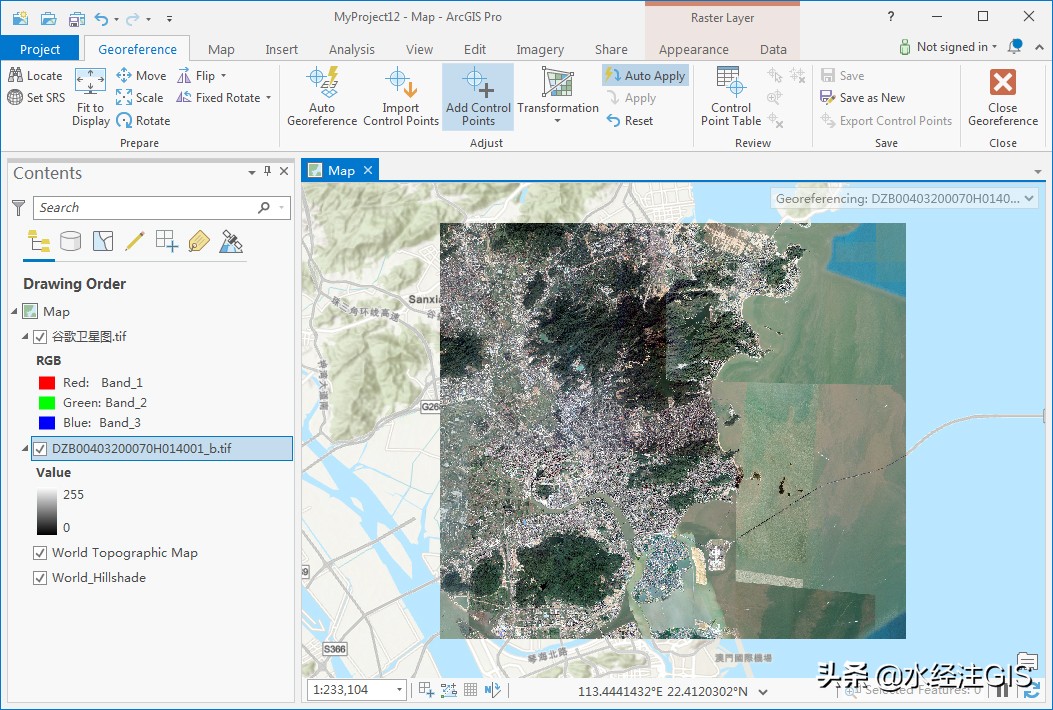Screen dimensions: 1053x710
Task: Close the Map view tab
Action: (368, 171)
